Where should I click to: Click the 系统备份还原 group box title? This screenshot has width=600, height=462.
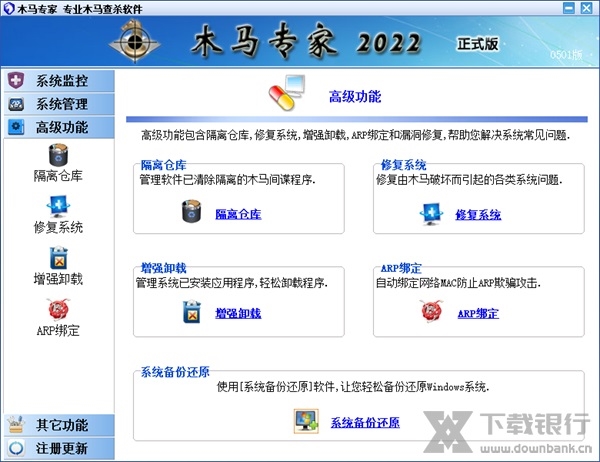(175, 372)
